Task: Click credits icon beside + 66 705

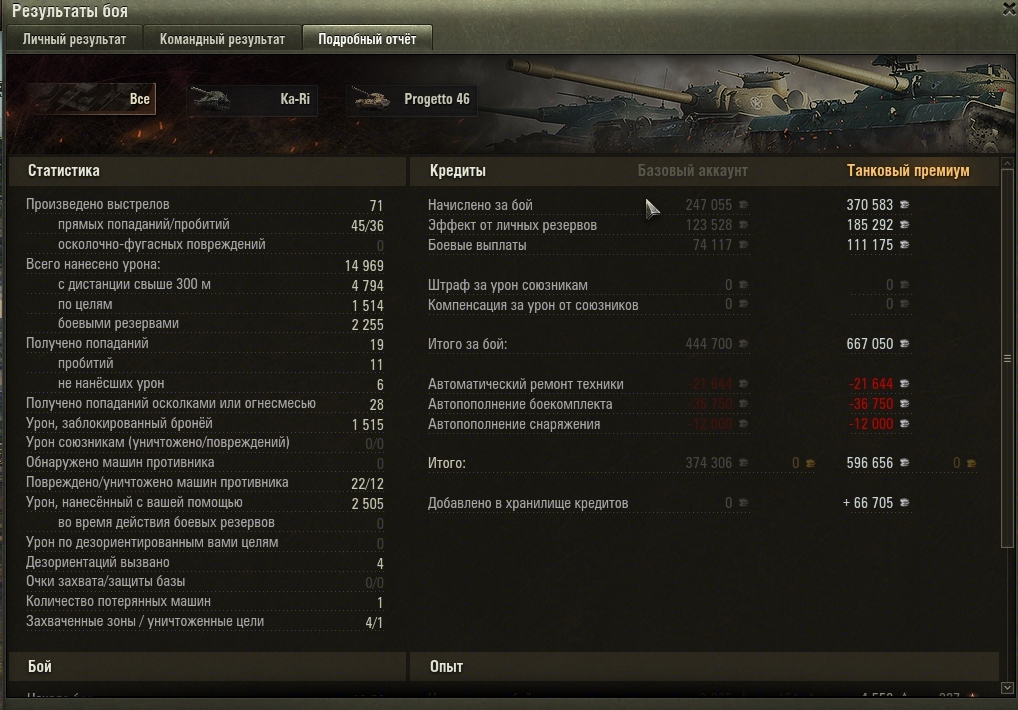Action: click(x=904, y=503)
